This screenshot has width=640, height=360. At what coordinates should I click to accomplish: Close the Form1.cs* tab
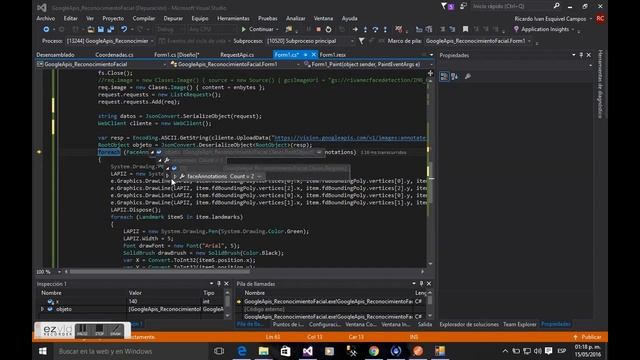pyautogui.click(x=314, y=55)
